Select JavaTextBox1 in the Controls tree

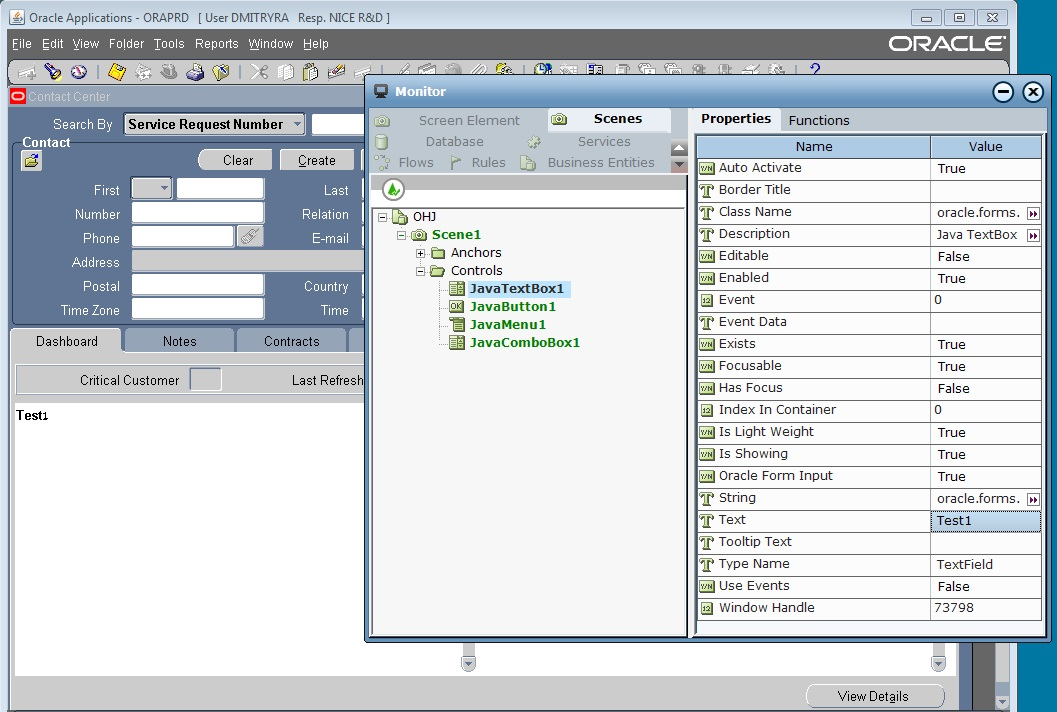pos(516,289)
